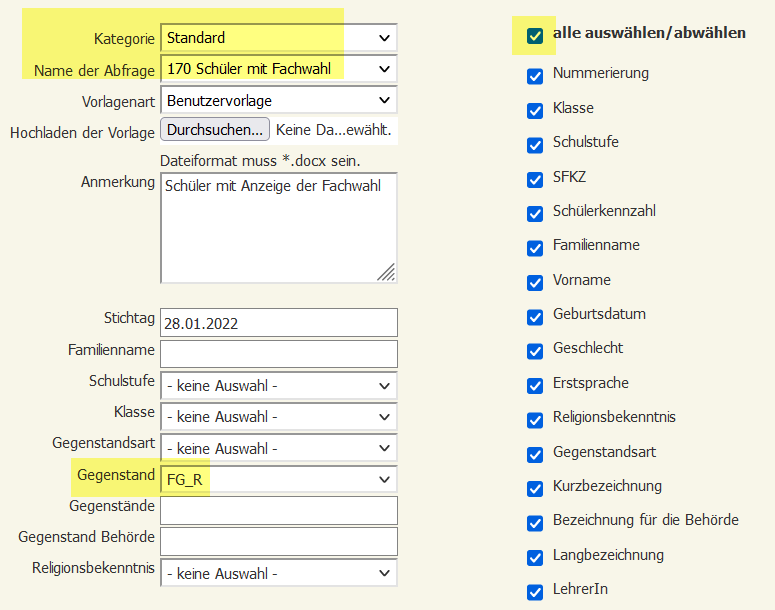The image size is (775, 610).
Task: Expand the Gegenstandsart filter dropdown
Action: point(279,448)
